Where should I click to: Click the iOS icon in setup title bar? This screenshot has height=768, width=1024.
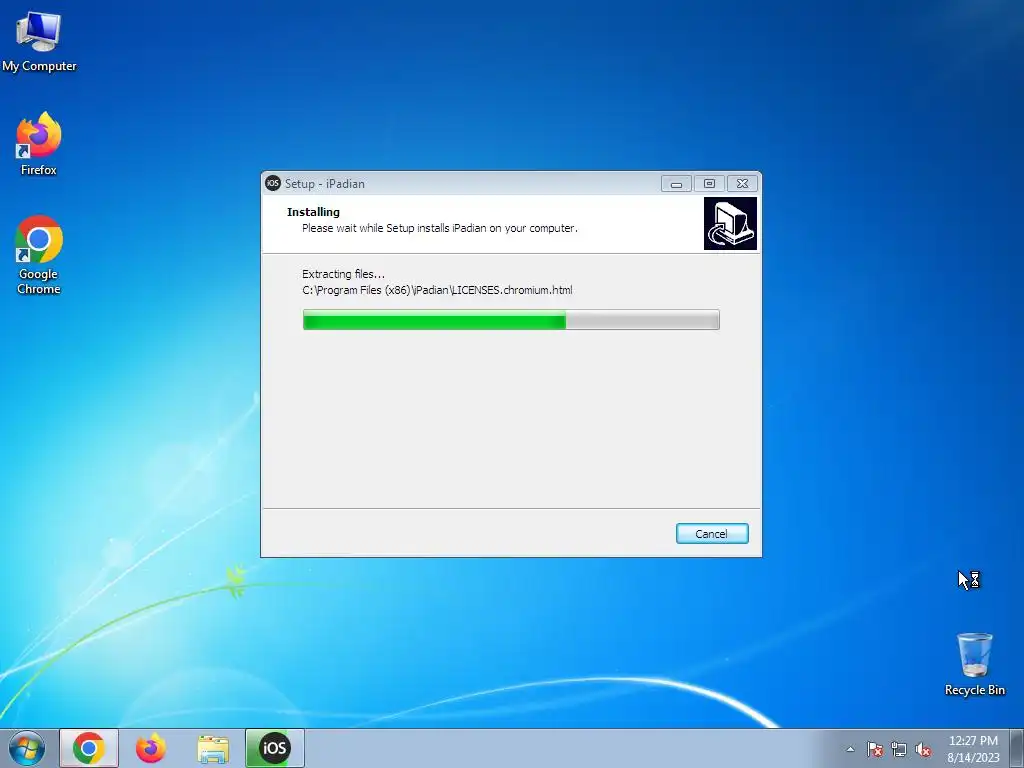(x=272, y=184)
